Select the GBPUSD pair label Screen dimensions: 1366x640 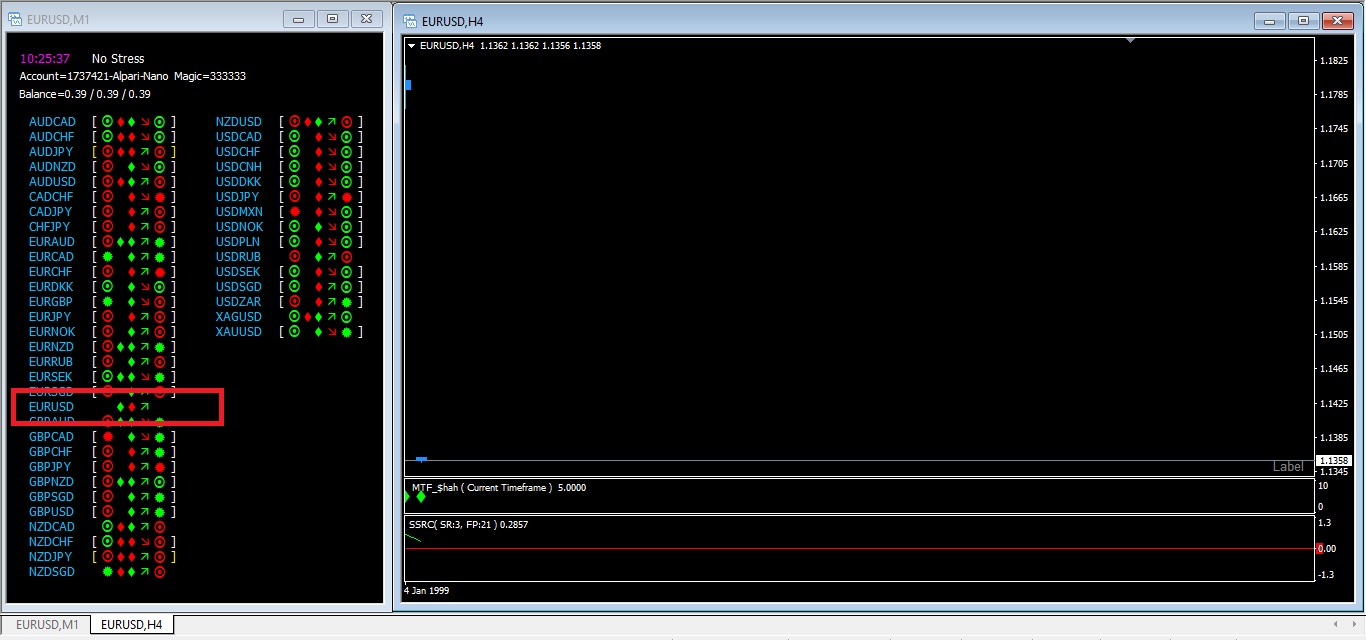[x=52, y=512]
